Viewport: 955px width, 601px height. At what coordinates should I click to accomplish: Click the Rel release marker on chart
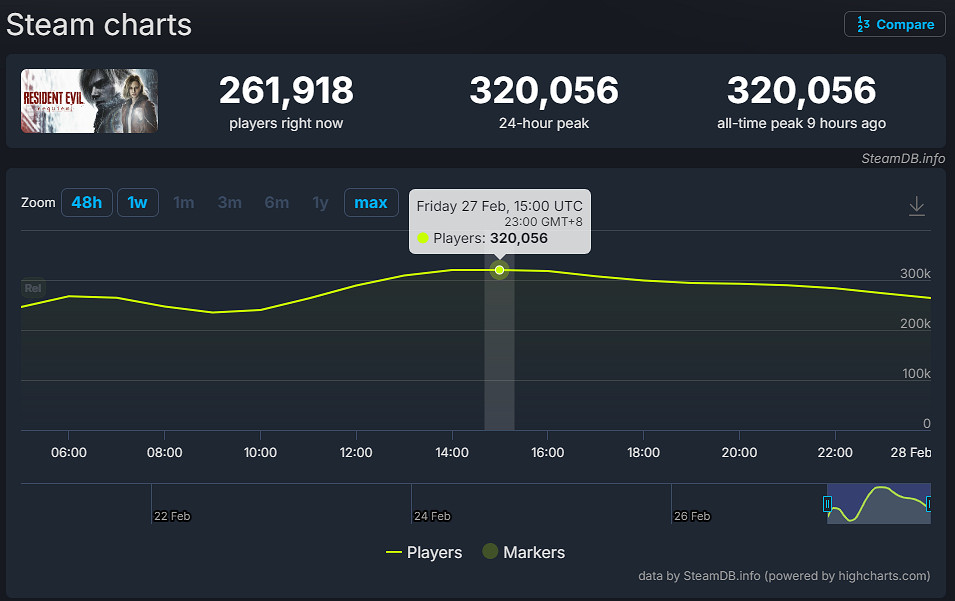pos(33,288)
